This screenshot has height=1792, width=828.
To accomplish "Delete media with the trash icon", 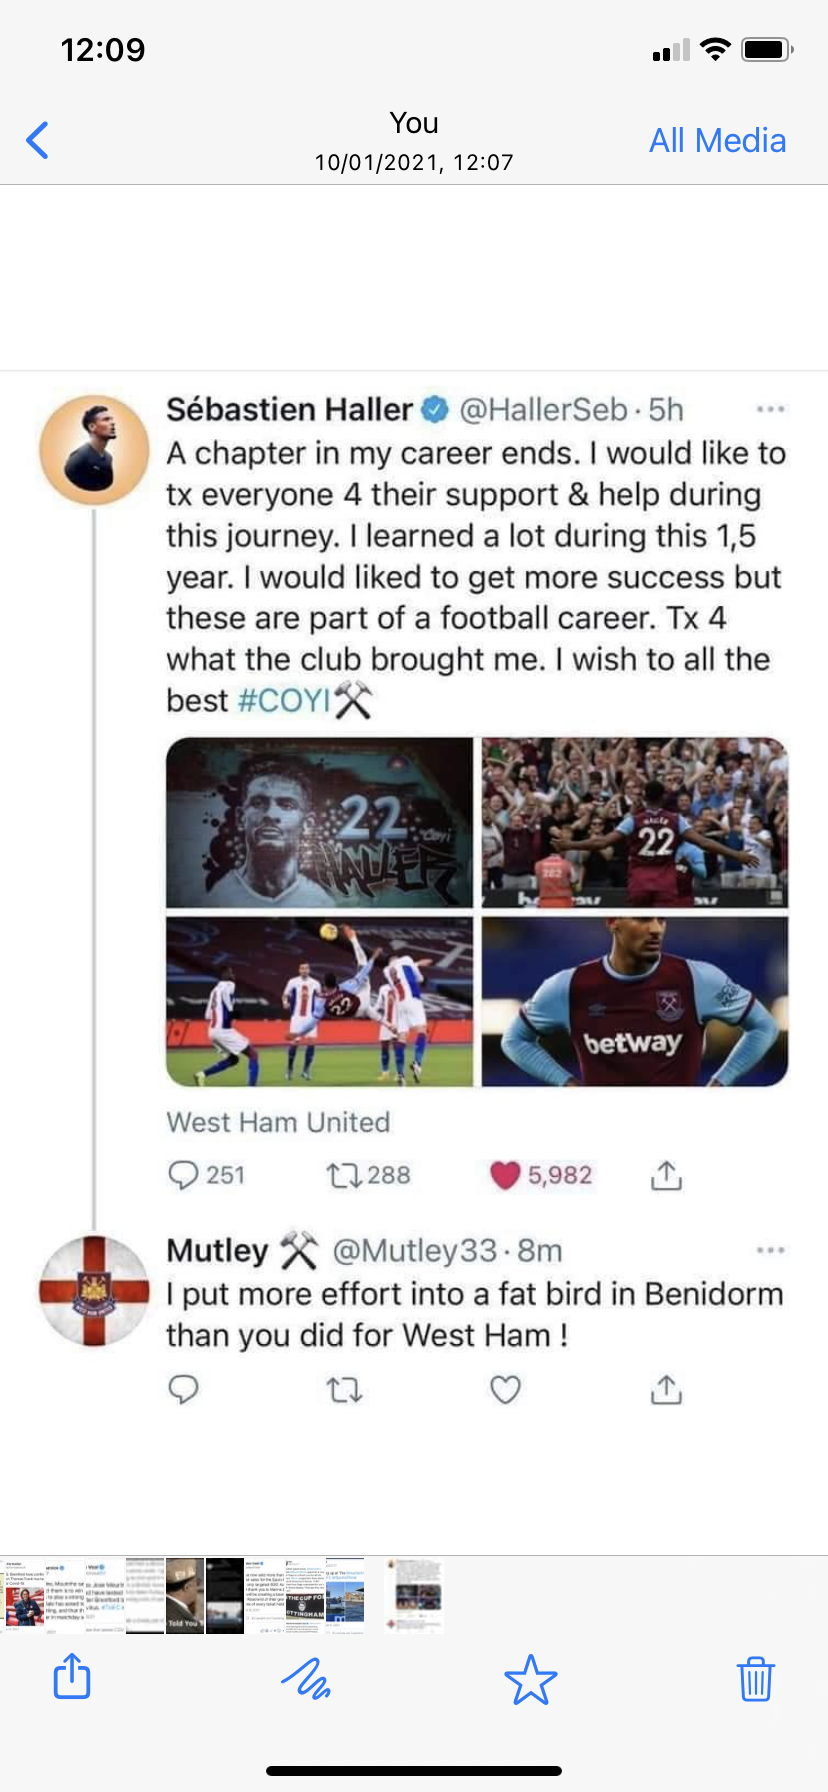I will coord(755,1678).
